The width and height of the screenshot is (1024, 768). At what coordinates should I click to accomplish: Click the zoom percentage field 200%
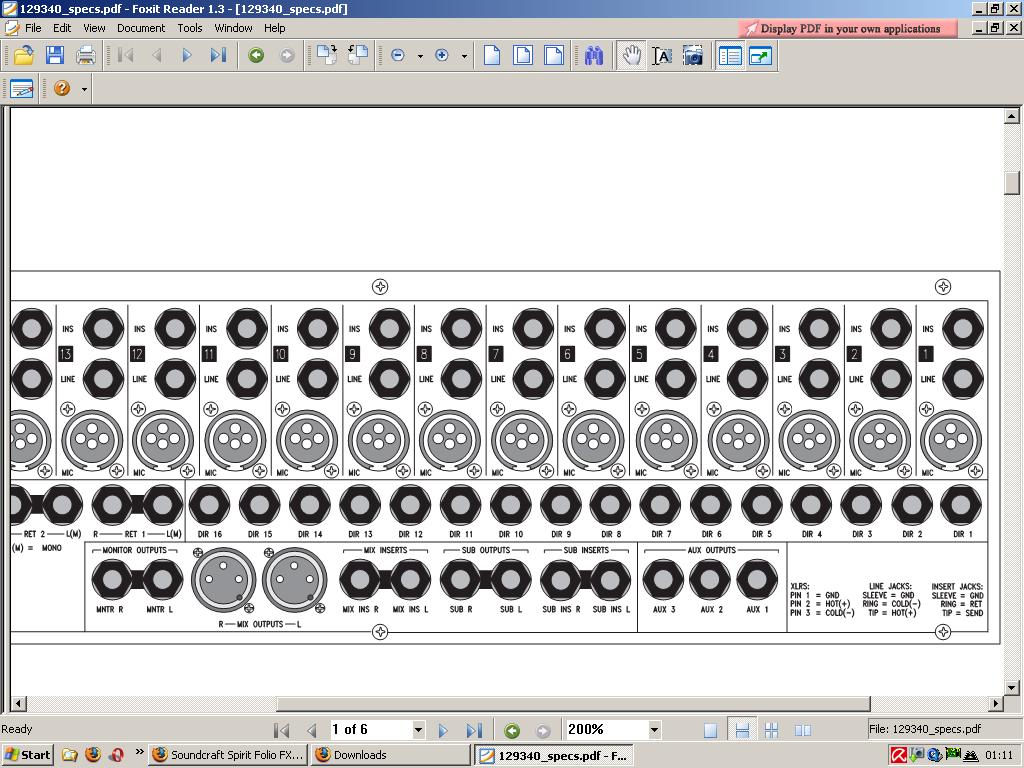pyautogui.click(x=606, y=729)
